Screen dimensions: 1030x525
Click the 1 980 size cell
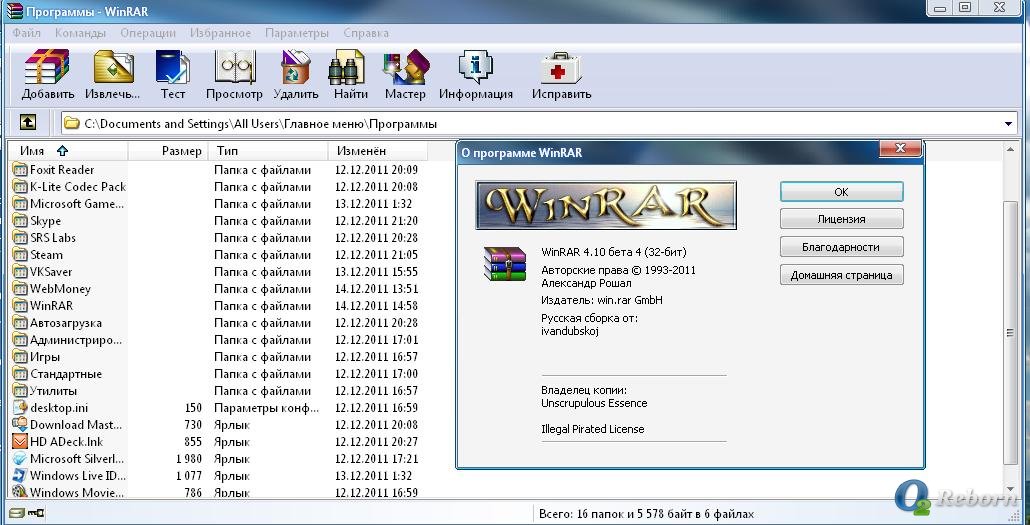coord(189,459)
